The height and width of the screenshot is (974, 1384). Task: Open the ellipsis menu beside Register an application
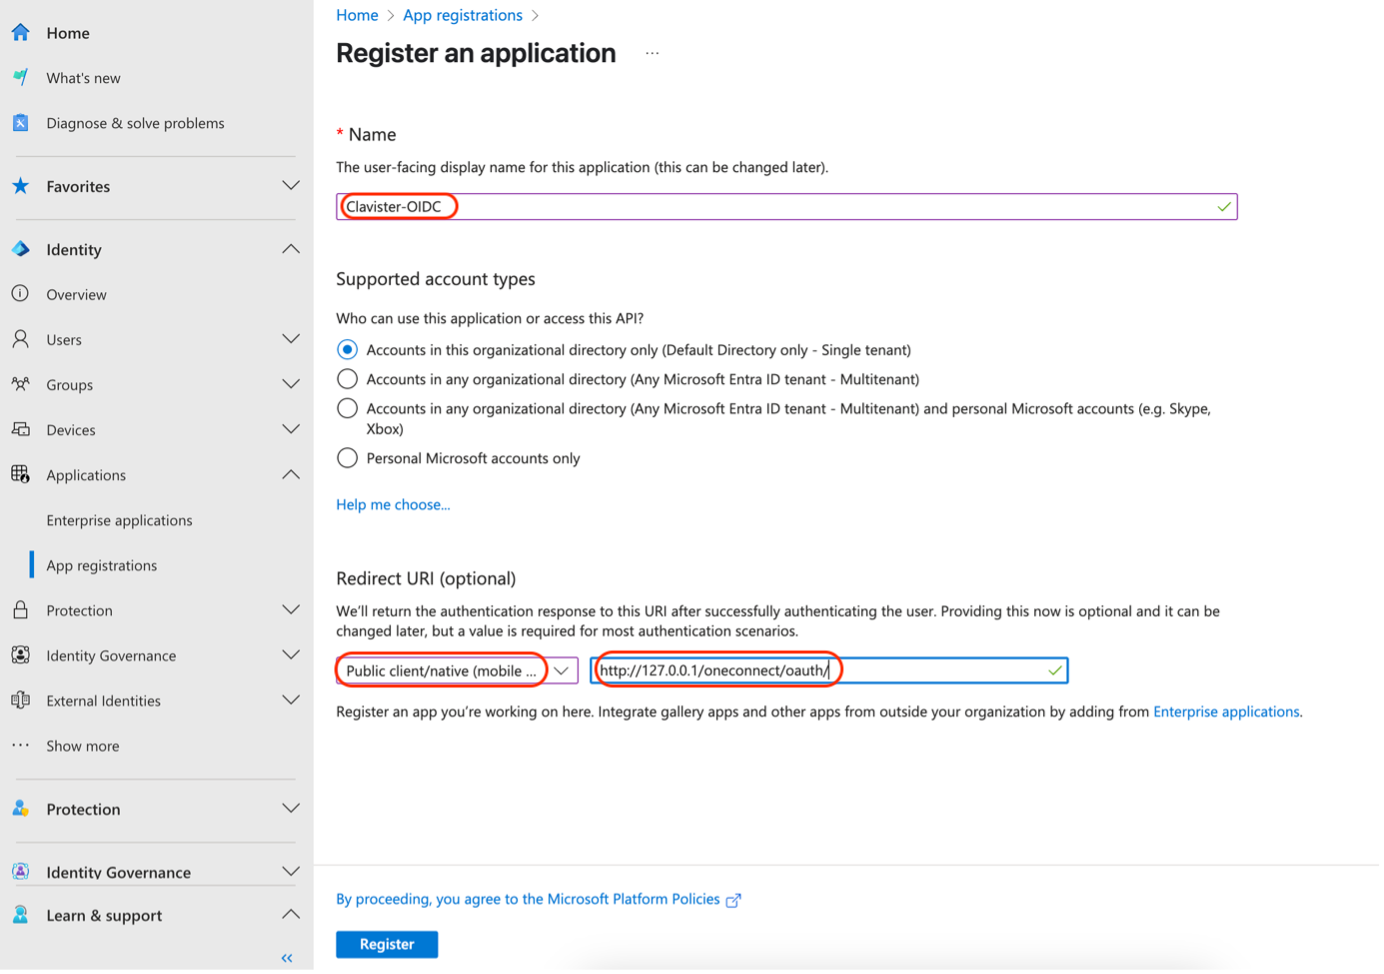(652, 53)
